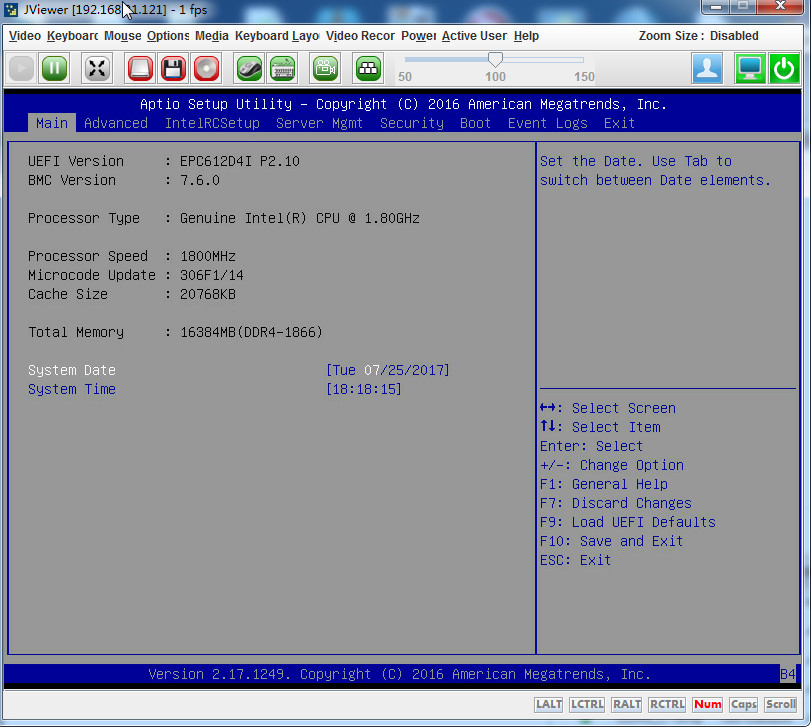Open the Video menu
Viewport: 811px width, 727px height.
tap(25, 36)
